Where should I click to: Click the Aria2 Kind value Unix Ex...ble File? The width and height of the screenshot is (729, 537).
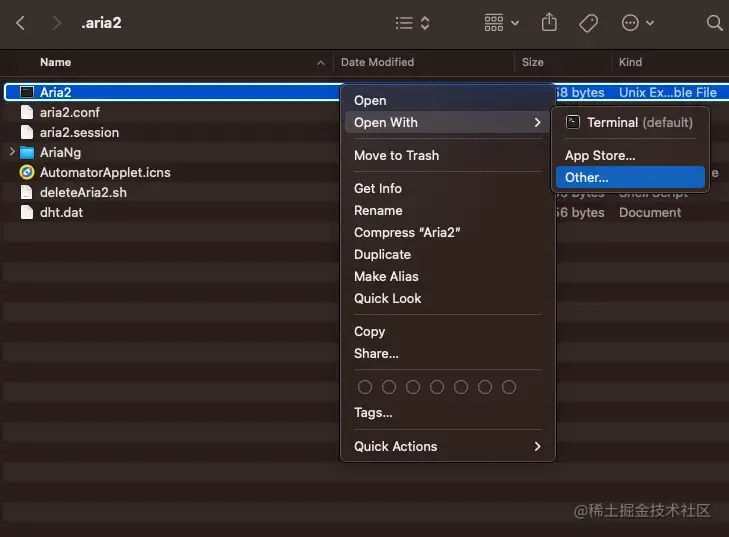click(x=668, y=92)
